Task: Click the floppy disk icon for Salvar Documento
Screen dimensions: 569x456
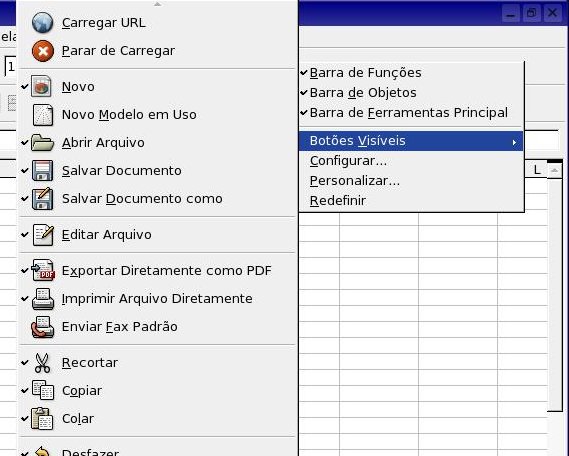Action: (42, 171)
